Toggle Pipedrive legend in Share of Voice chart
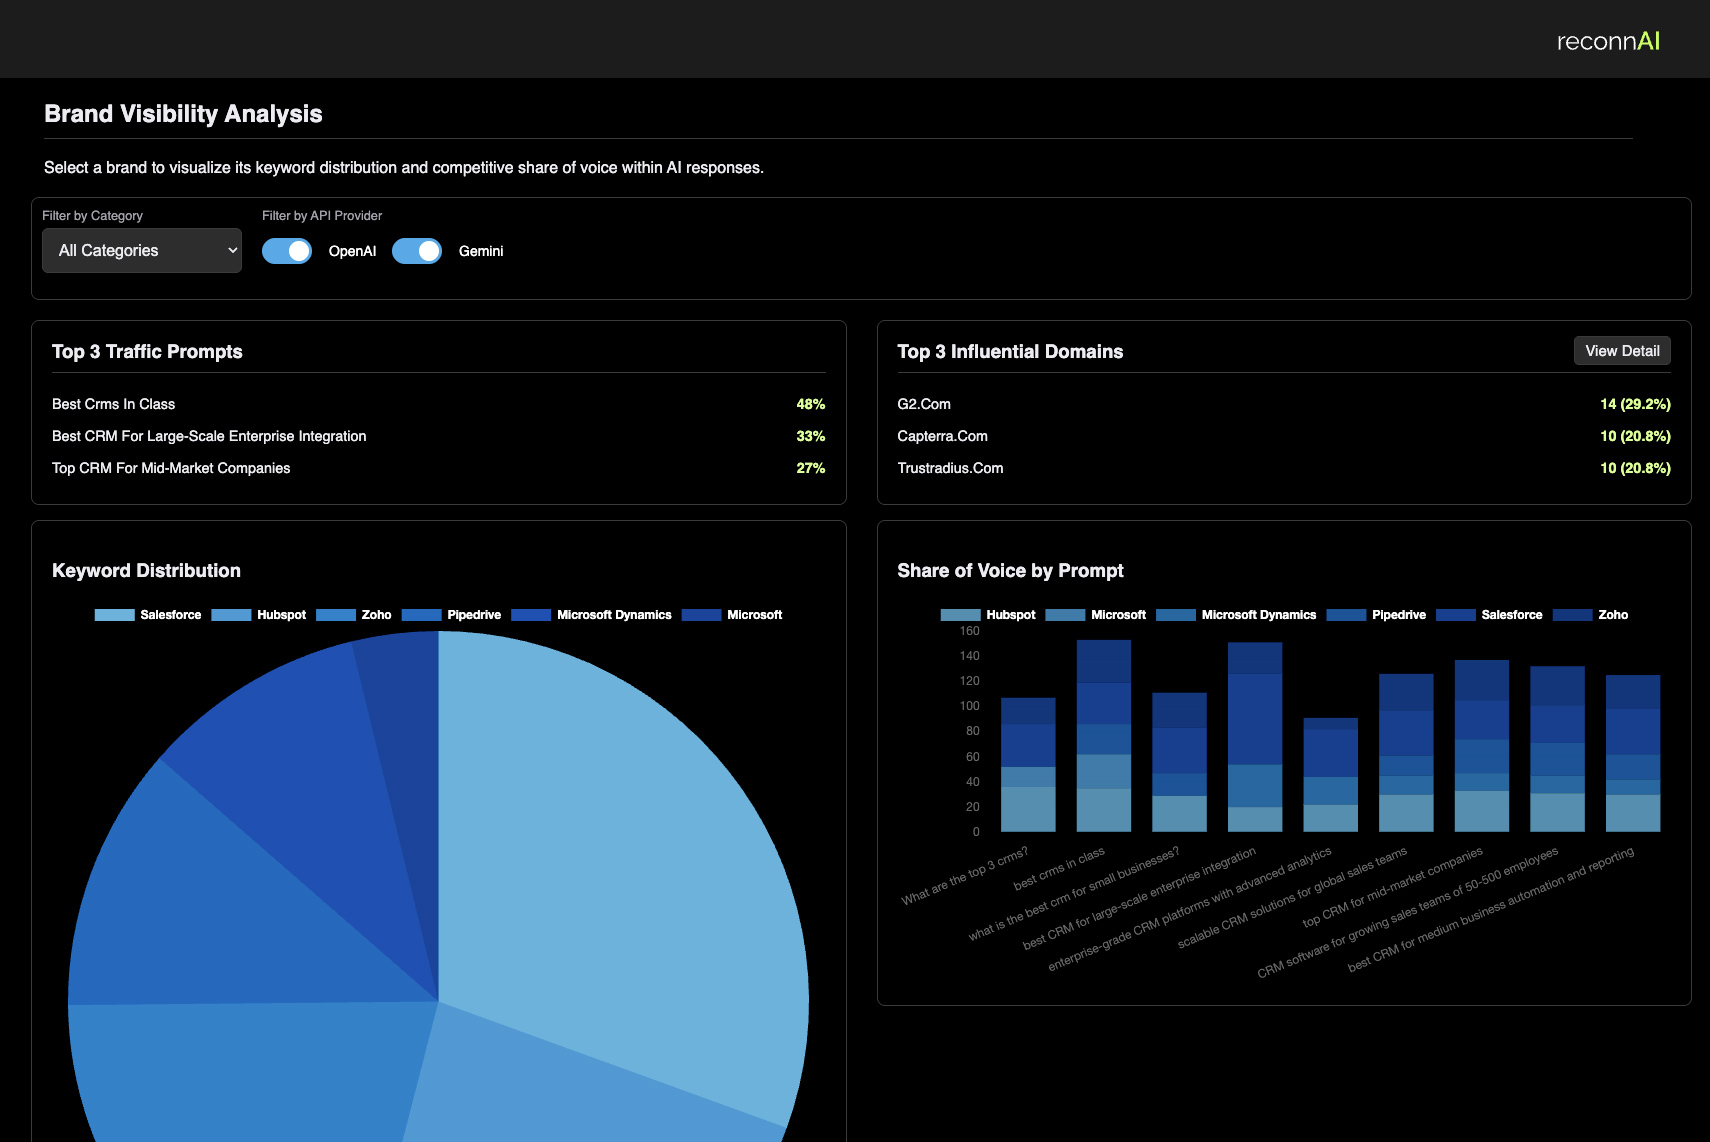 (1376, 615)
